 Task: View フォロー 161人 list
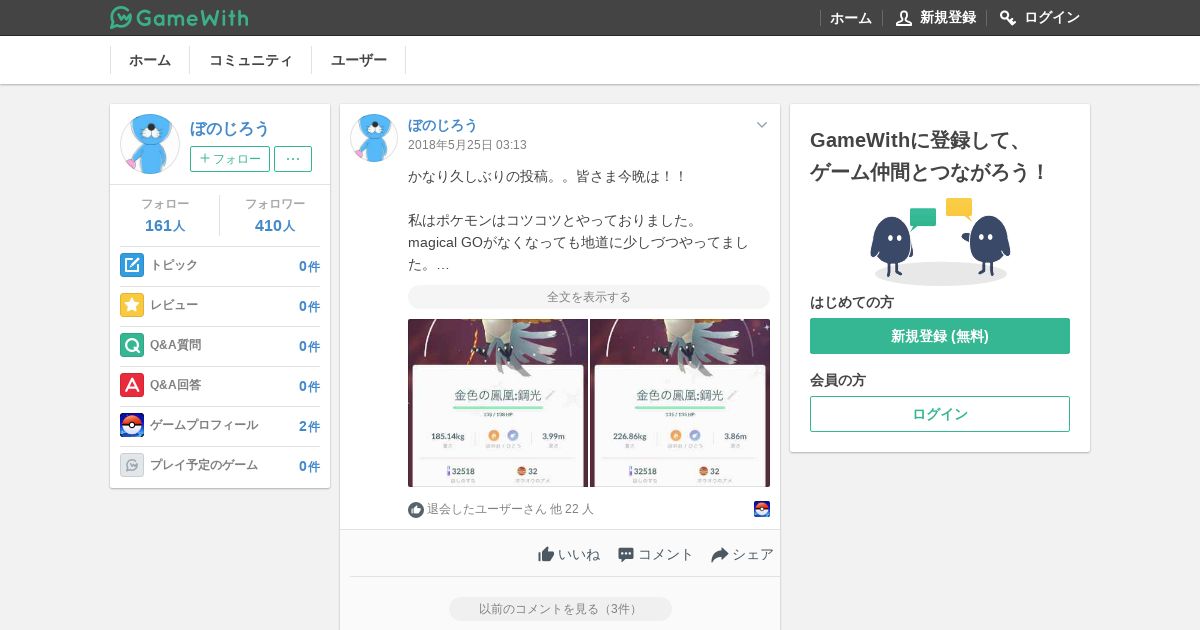coord(165,215)
